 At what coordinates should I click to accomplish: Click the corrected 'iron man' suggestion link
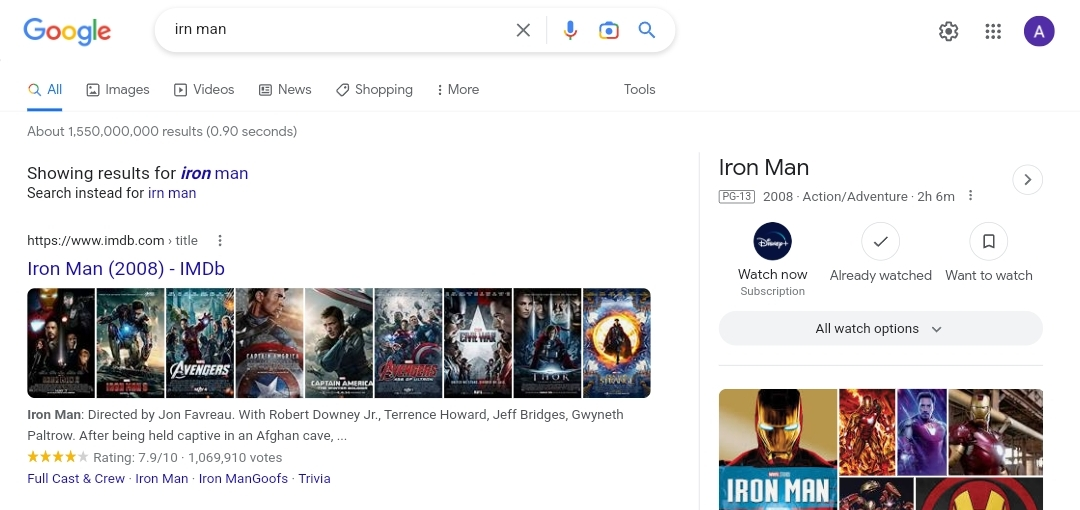tap(214, 173)
